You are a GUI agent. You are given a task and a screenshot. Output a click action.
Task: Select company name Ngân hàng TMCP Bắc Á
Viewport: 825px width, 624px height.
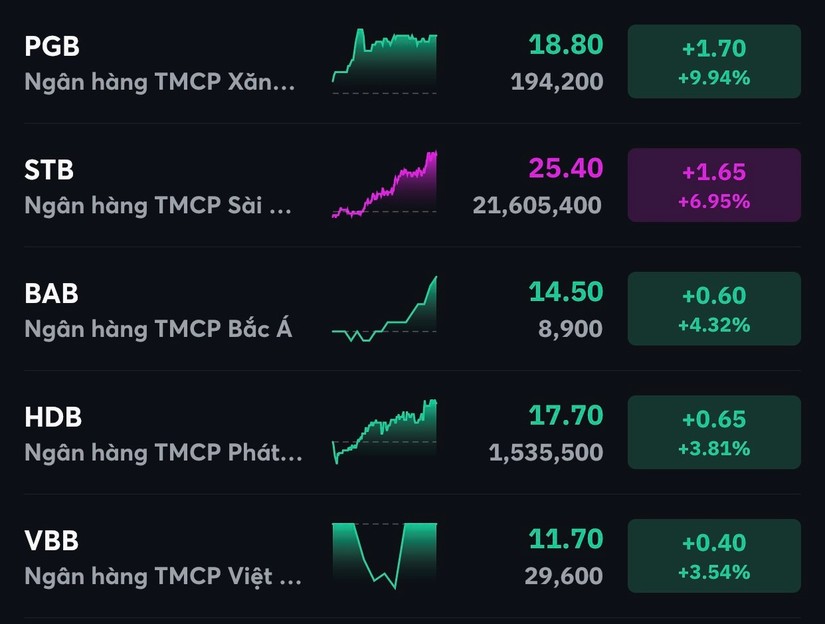[x=158, y=328]
